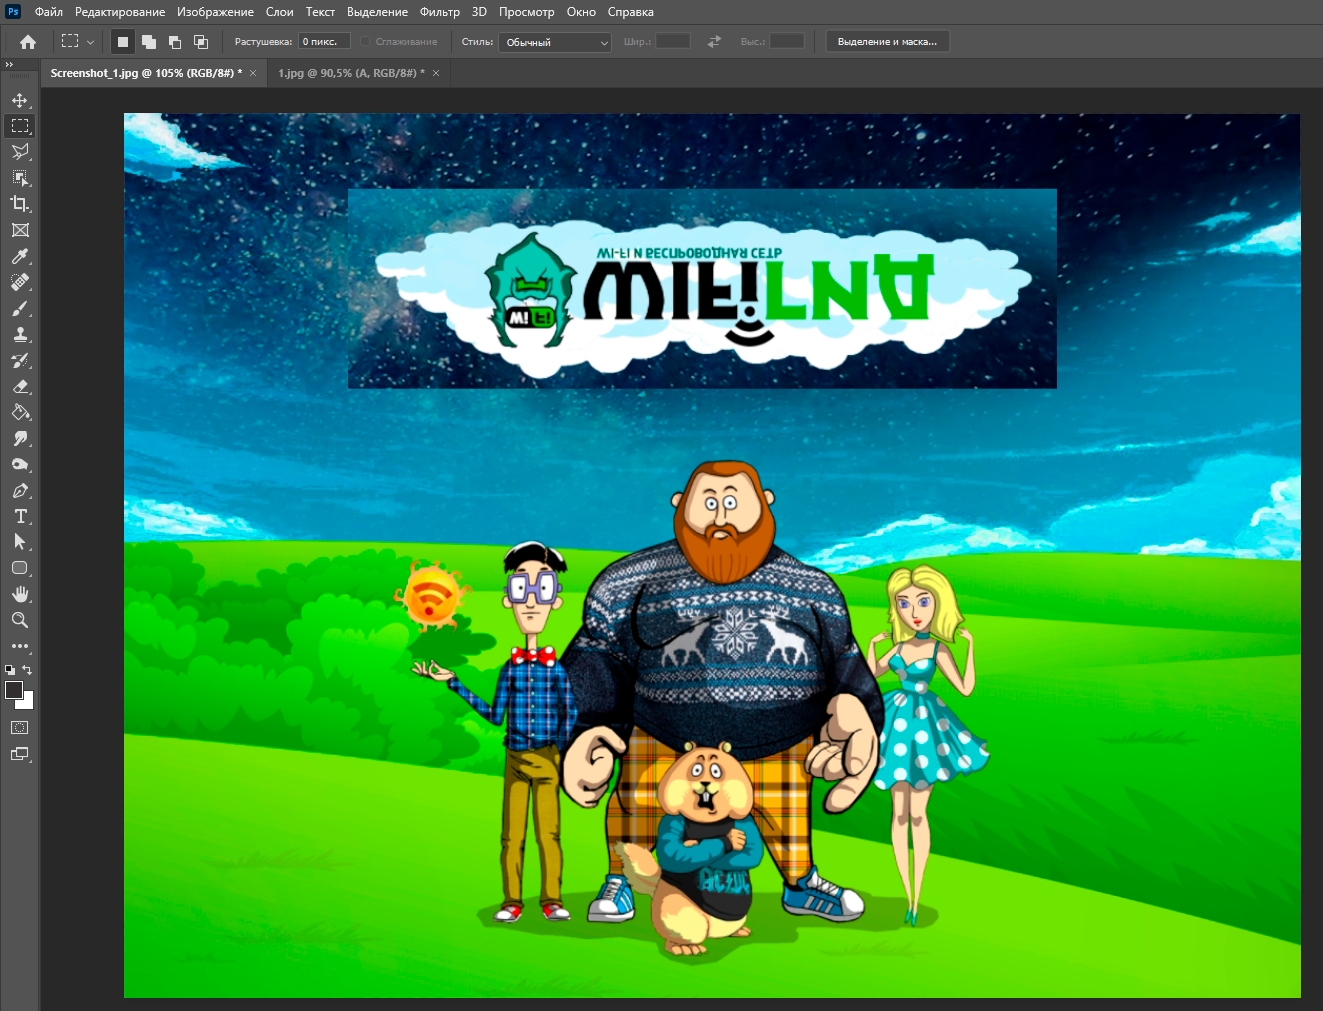Viewport: 1323px width, 1011px height.
Task: Click the Выс. height input field
Action: click(x=787, y=42)
